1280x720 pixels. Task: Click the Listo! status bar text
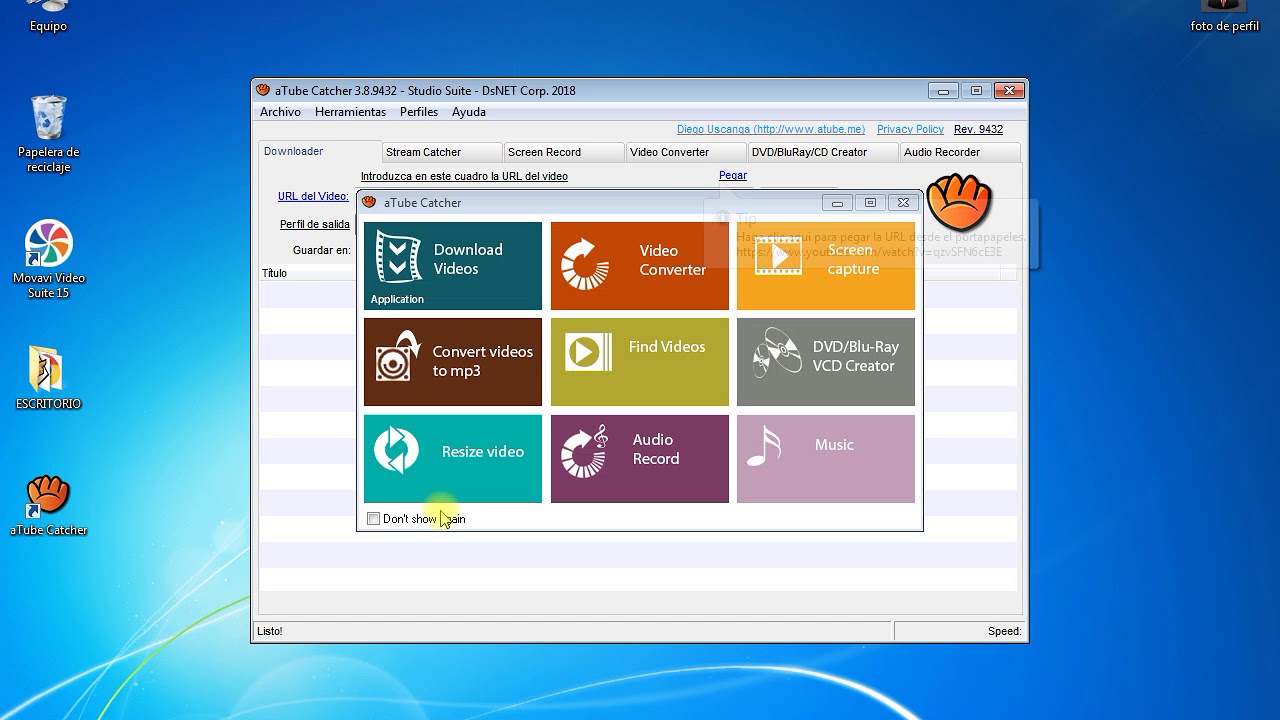click(270, 631)
